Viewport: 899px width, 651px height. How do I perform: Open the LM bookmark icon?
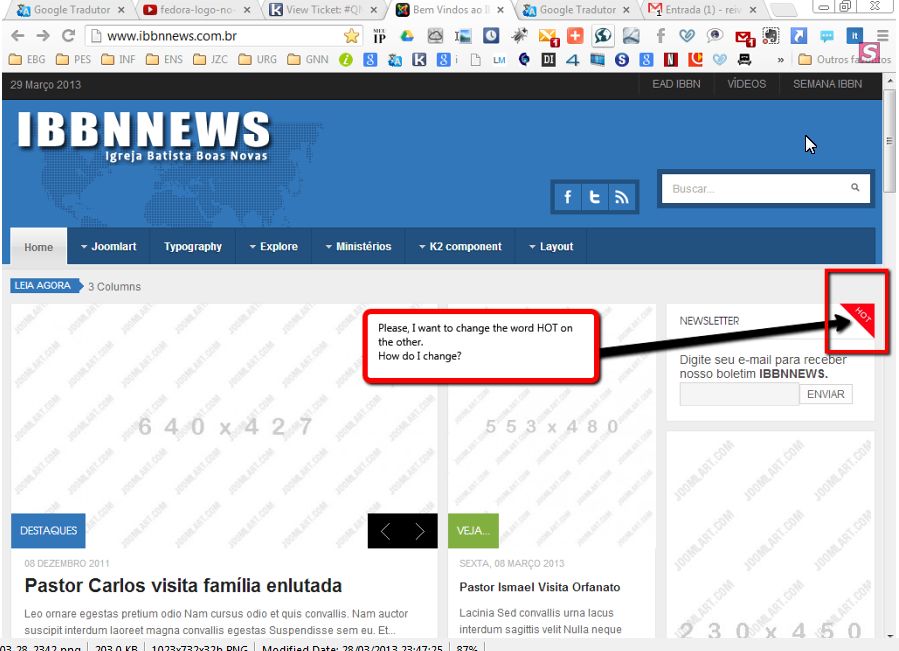[499, 60]
